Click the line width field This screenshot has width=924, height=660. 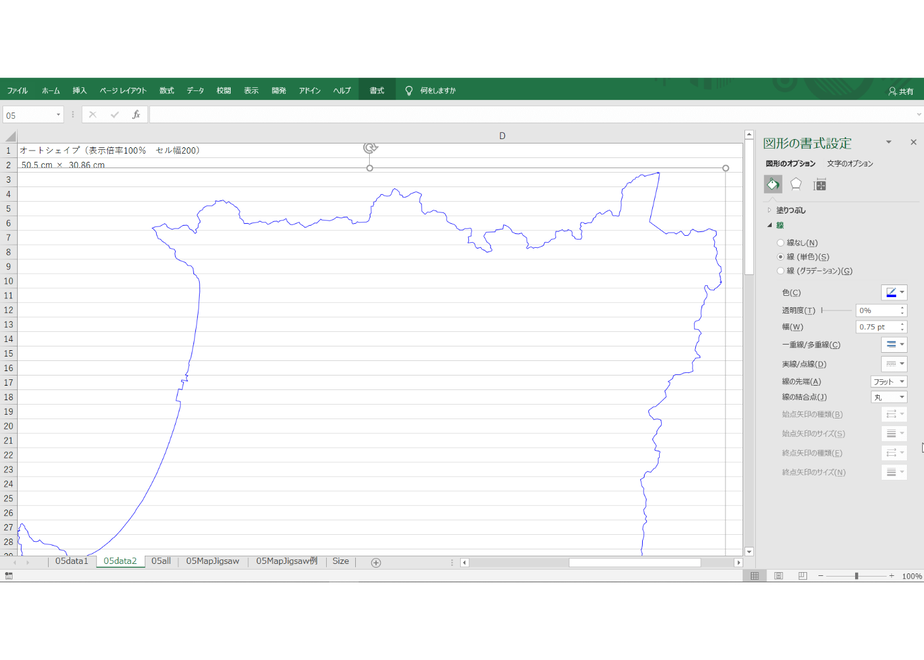pos(876,326)
